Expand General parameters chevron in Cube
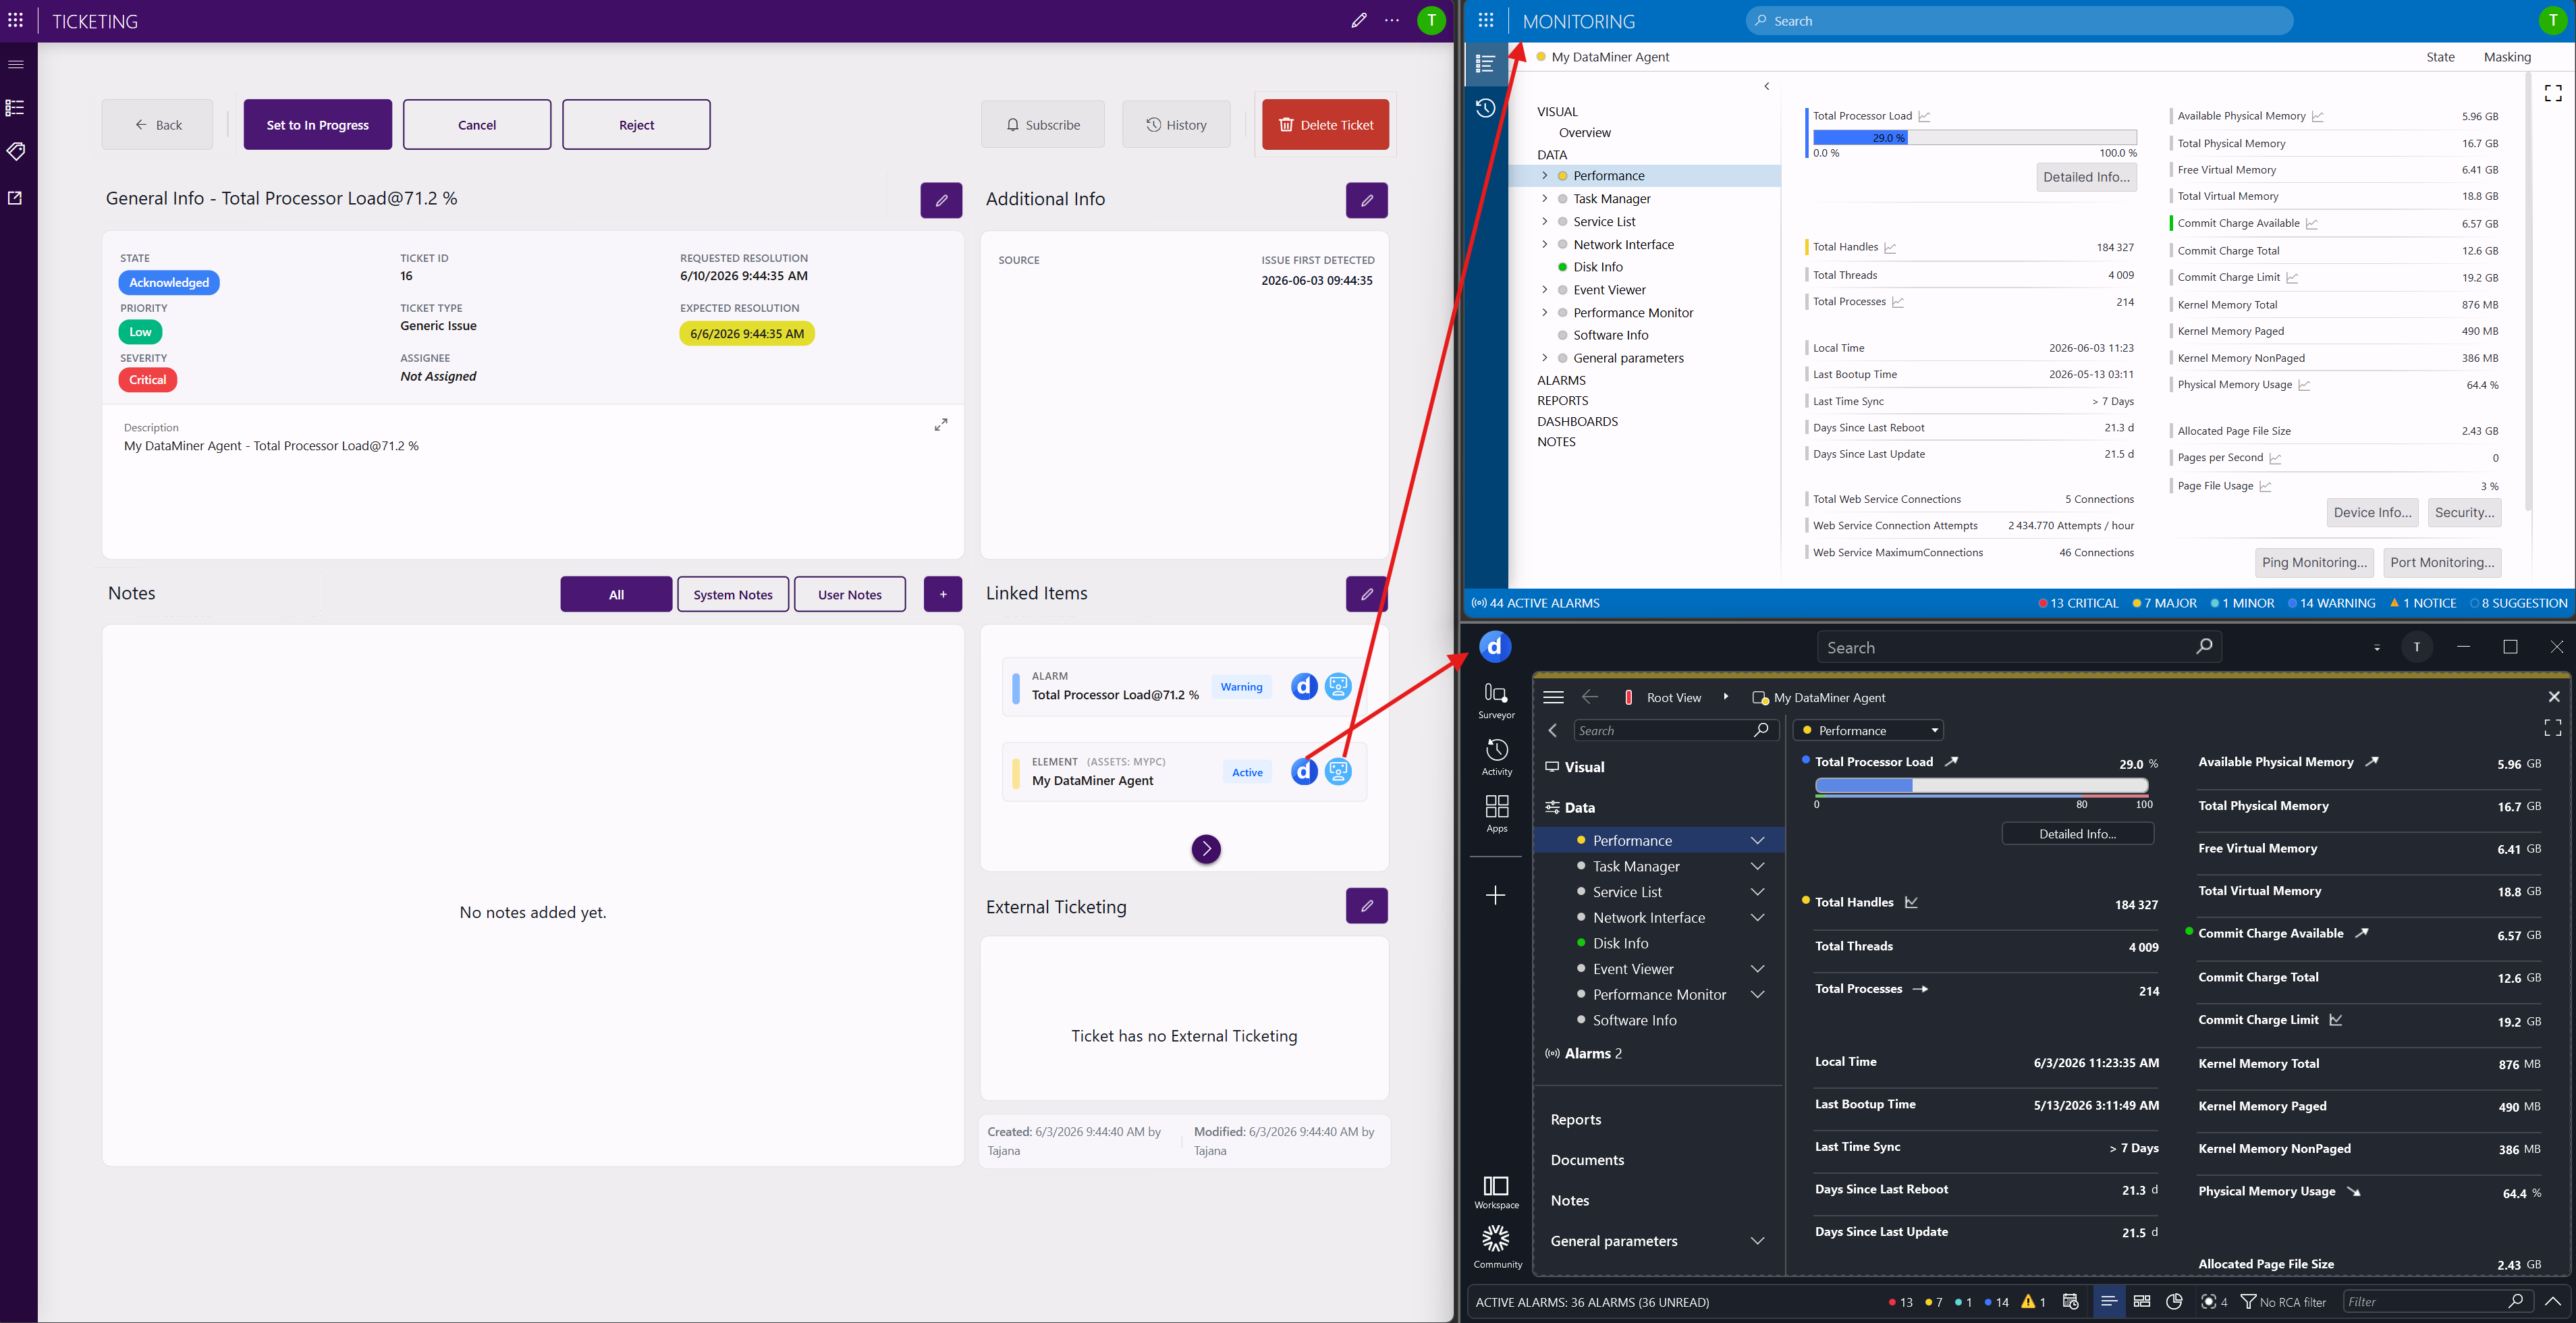The width and height of the screenshot is (2576, 1323). tap(1757, 1241)
